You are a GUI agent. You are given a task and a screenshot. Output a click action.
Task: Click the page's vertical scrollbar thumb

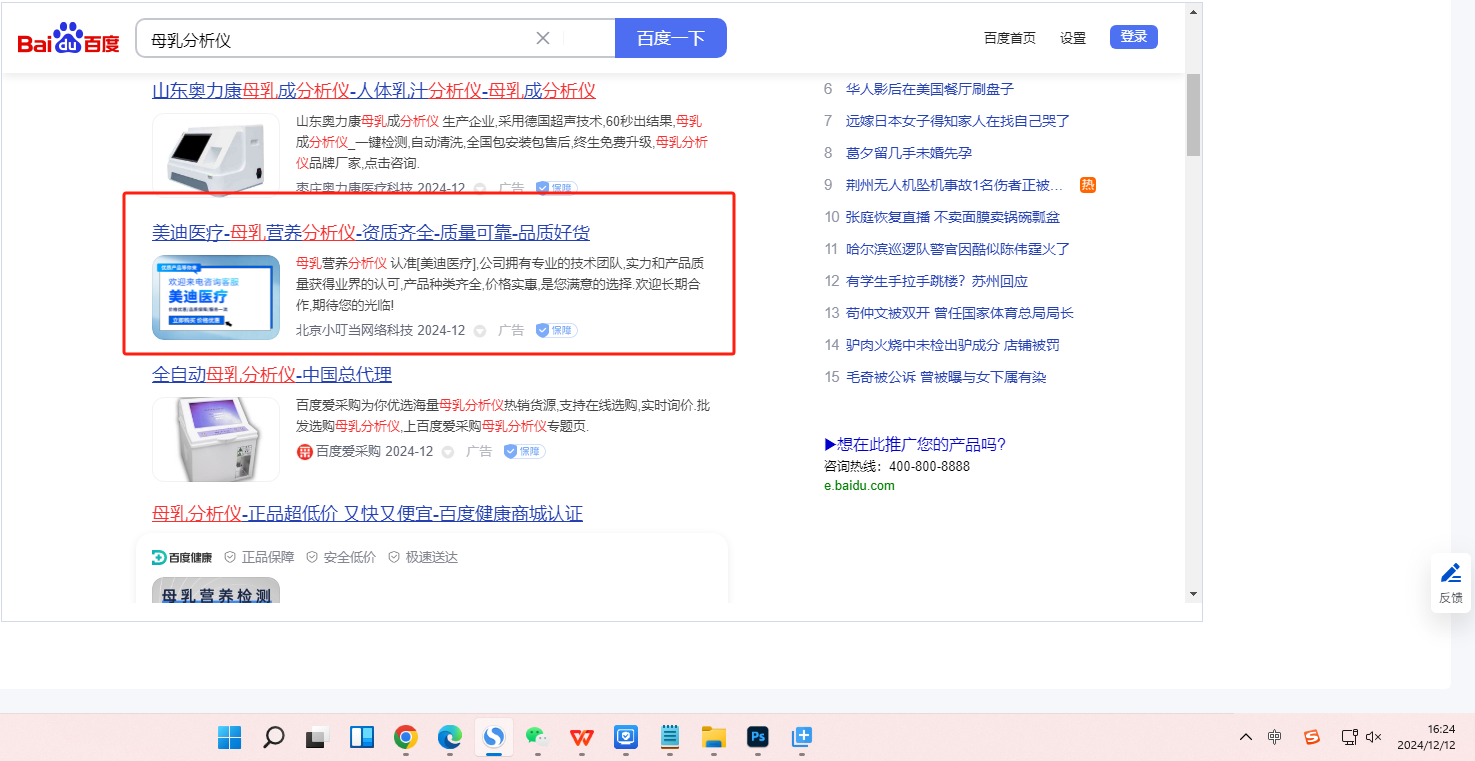pos(1193,115)
